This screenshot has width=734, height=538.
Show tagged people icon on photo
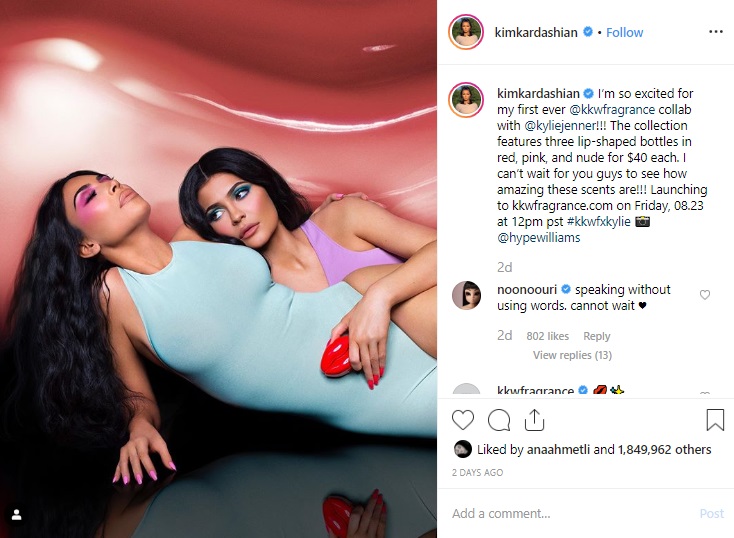17,515
